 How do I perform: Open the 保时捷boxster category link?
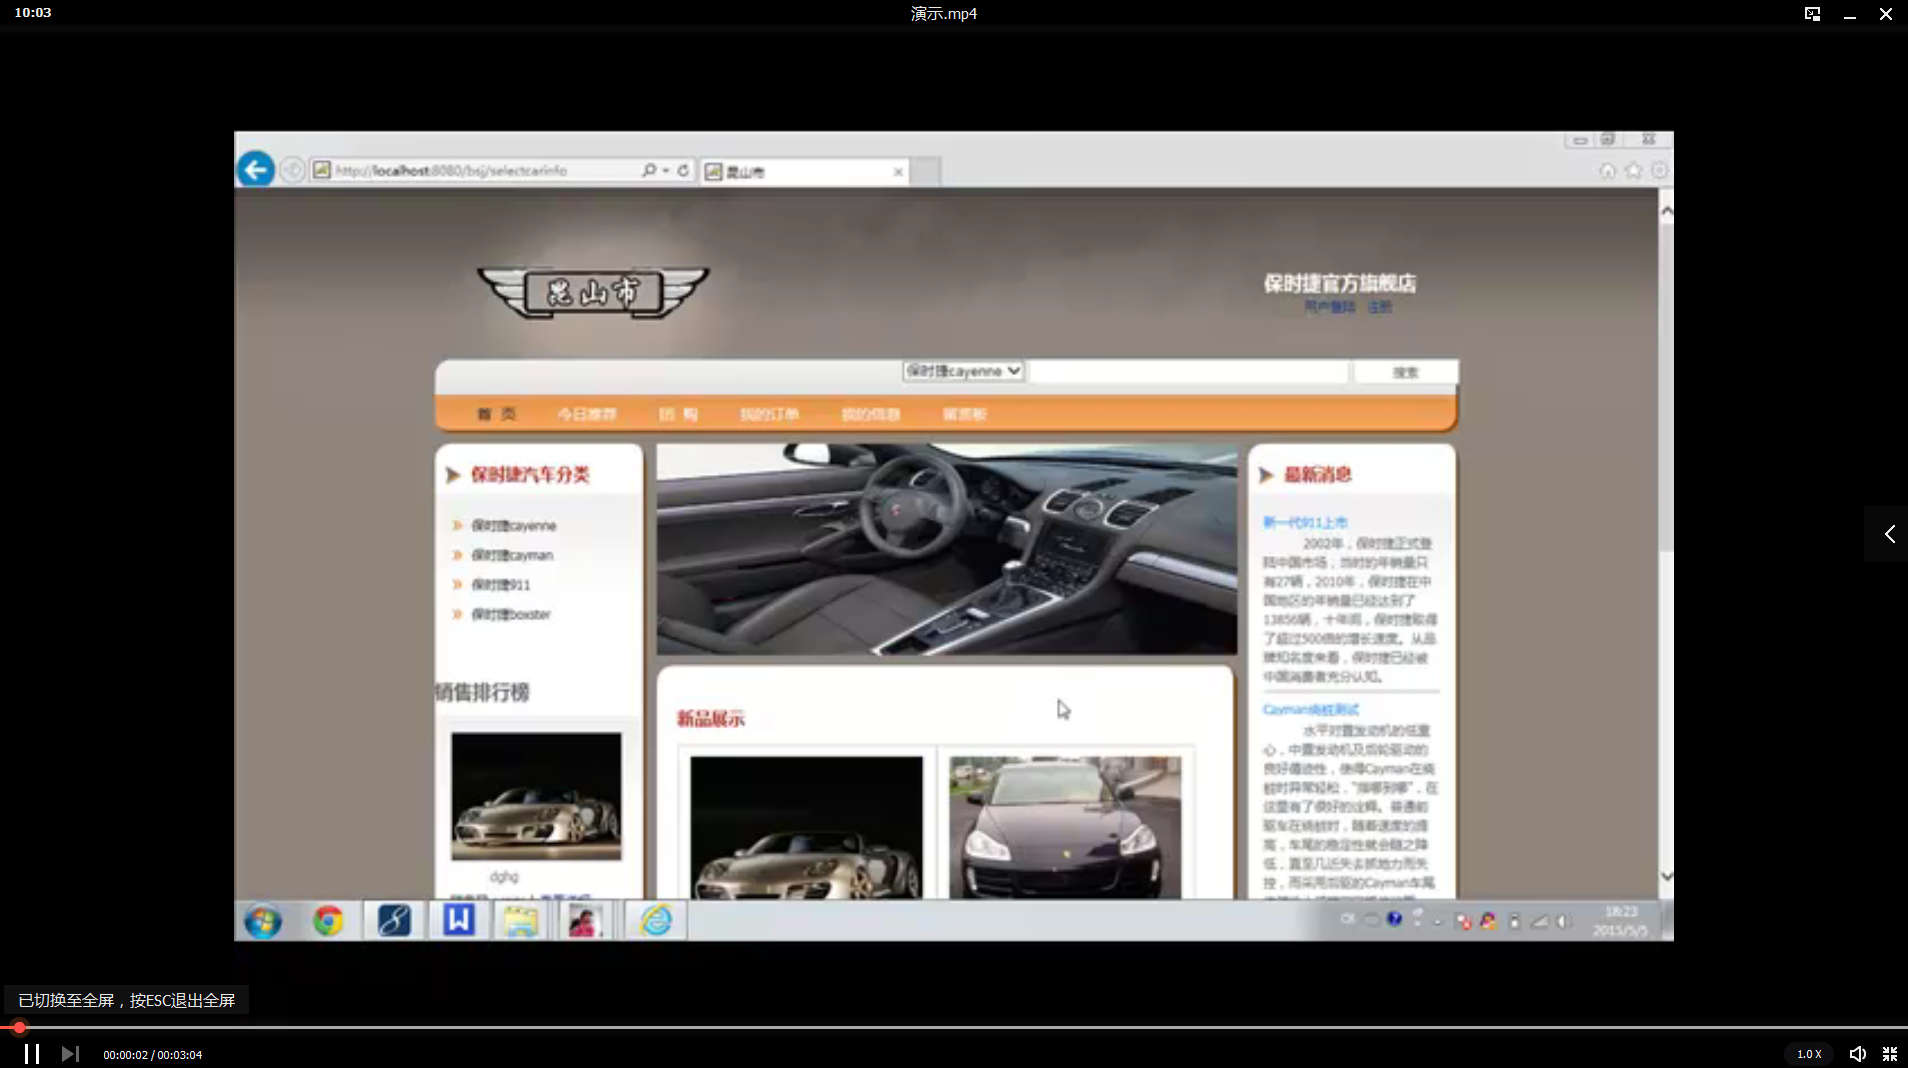pyautogui.click(x=510, y=615)
